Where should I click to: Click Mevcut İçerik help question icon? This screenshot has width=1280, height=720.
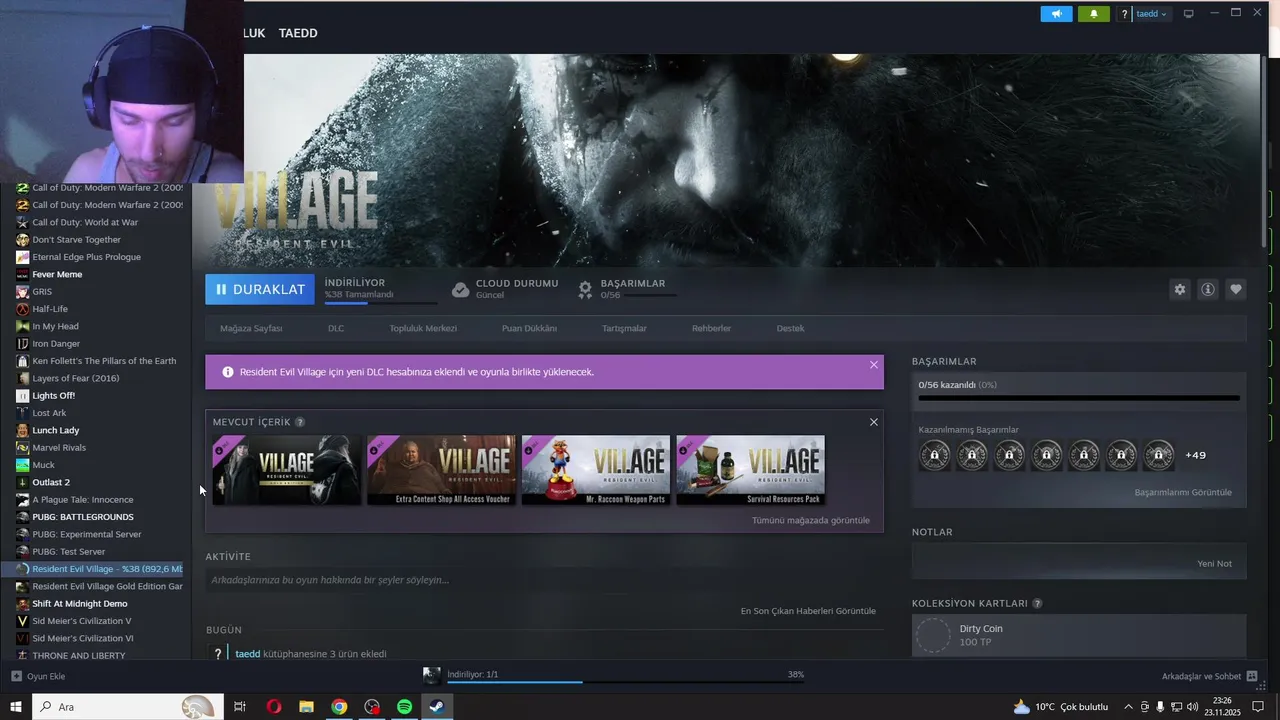pos(300,422)
